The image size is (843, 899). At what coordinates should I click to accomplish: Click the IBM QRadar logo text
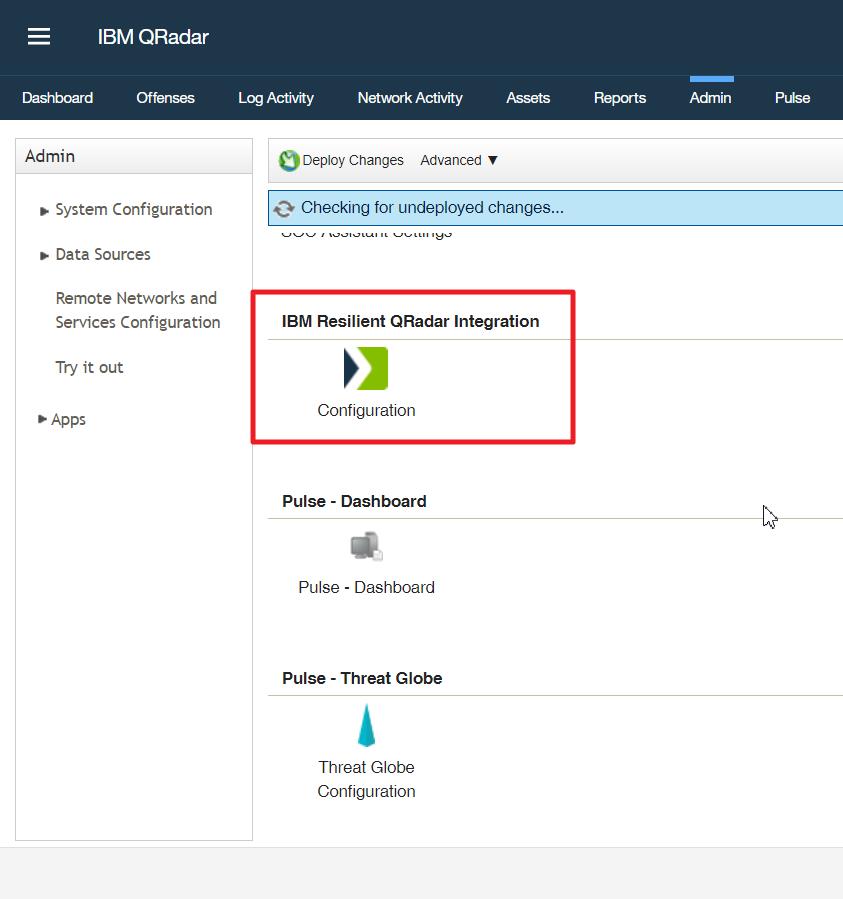pyautogui.click(x=152, y=37)
